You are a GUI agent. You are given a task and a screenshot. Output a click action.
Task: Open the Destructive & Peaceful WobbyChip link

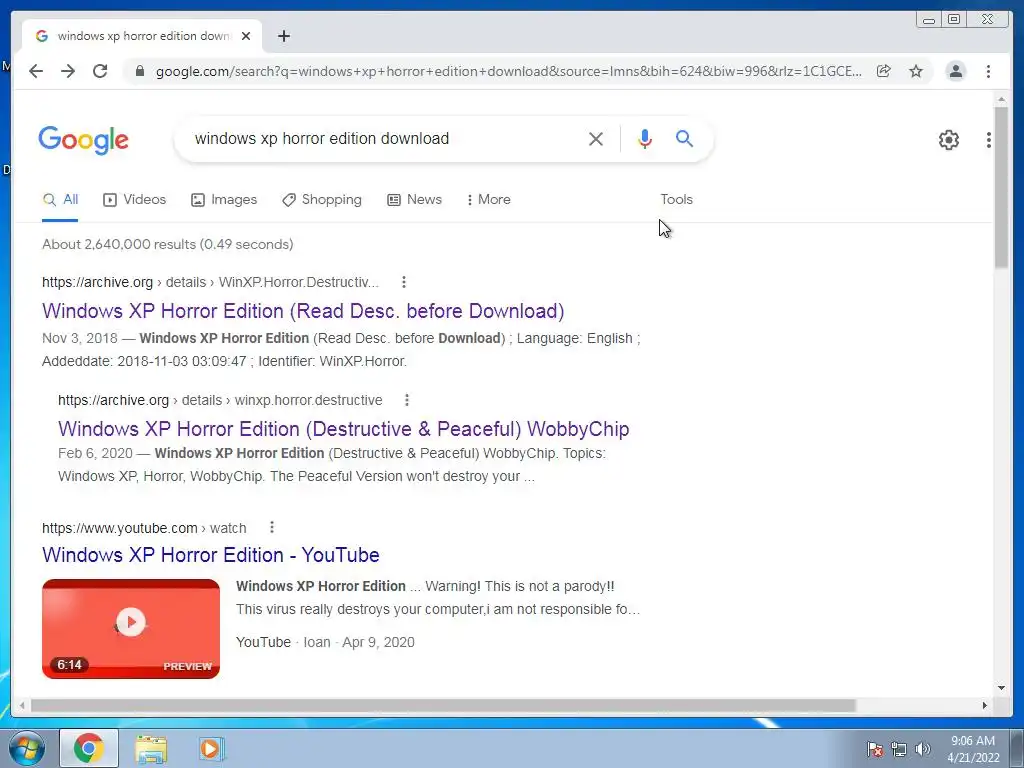point(344,429)
